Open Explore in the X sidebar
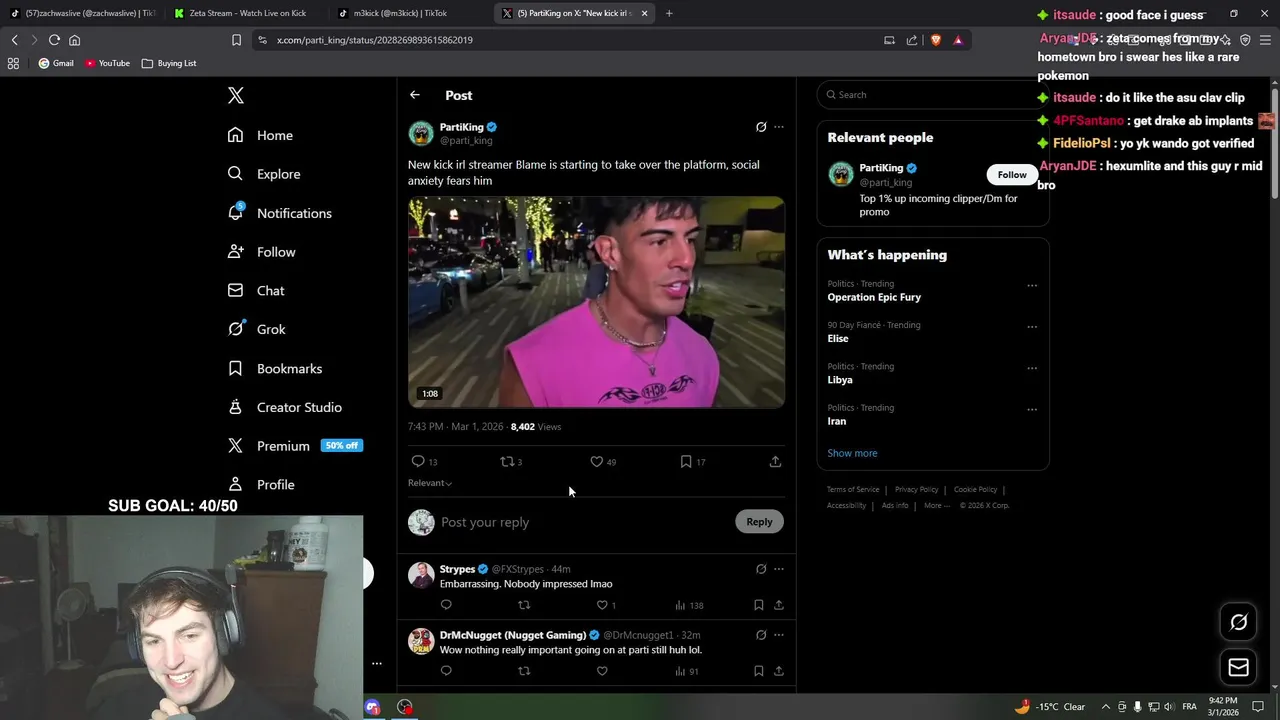 (264, 174)
